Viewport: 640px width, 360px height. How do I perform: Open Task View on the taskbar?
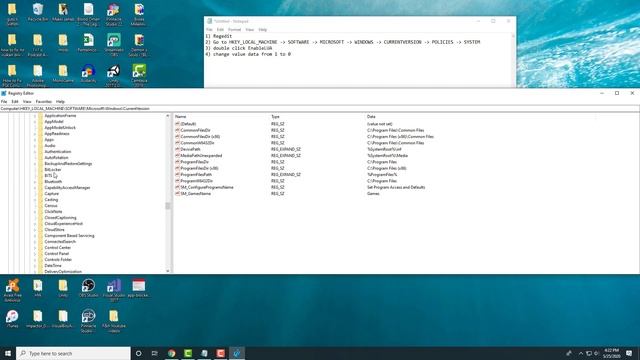click(x=155, y=353)
